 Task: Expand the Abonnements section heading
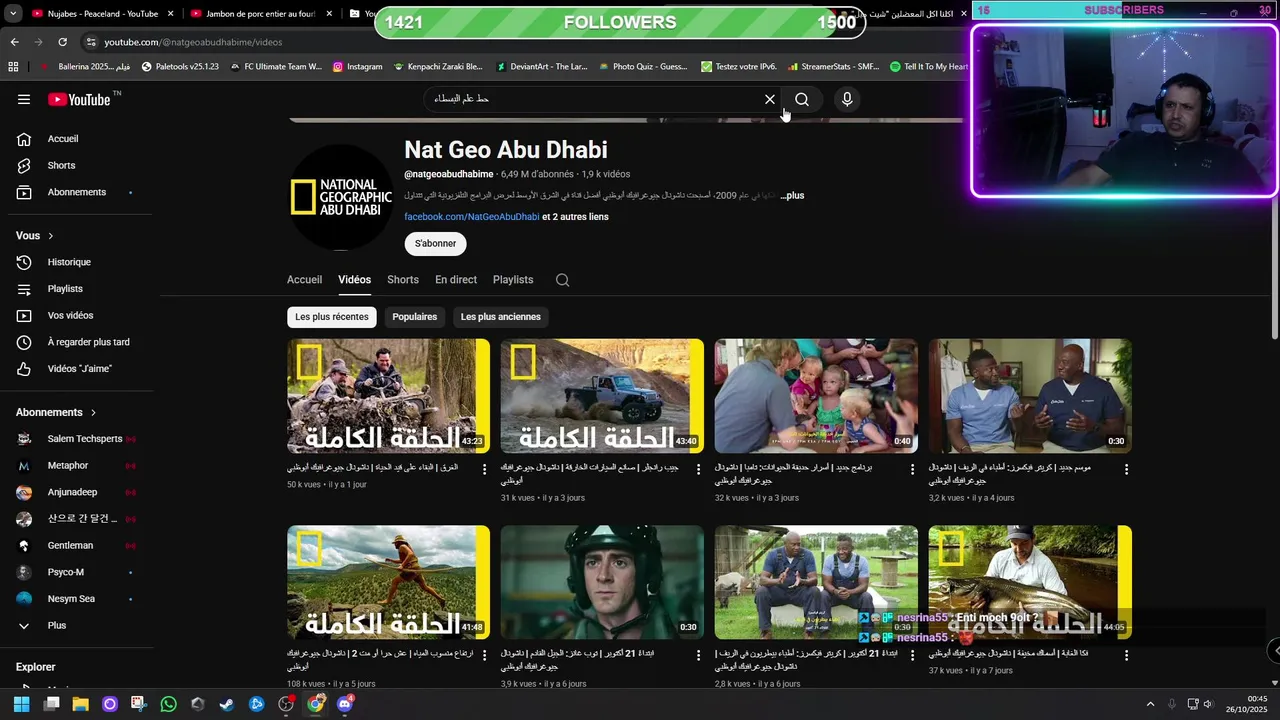57,412
